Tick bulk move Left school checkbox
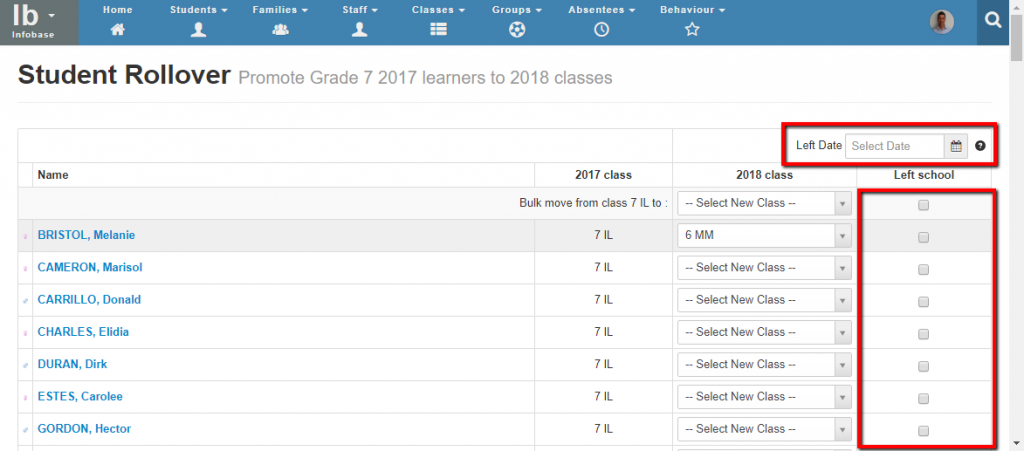 pyautogui.click(x=923, y=205)
